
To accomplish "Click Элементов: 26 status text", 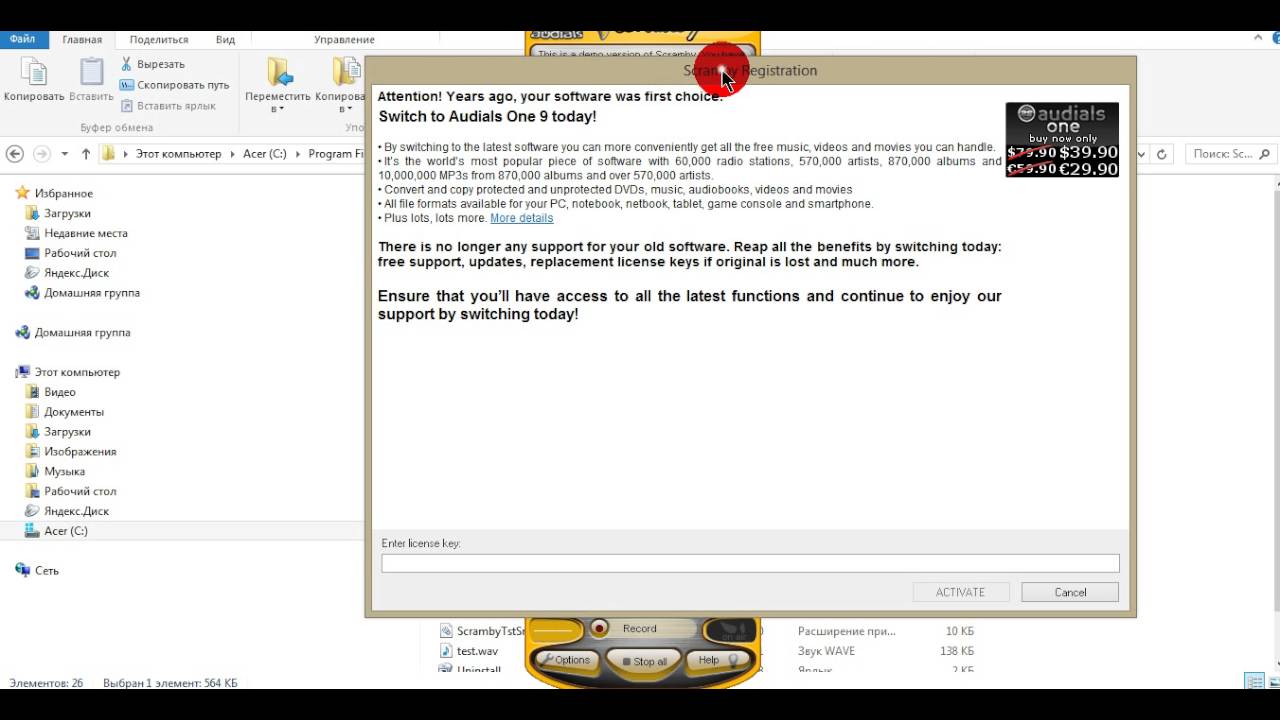I will click(x=46, y=683).
